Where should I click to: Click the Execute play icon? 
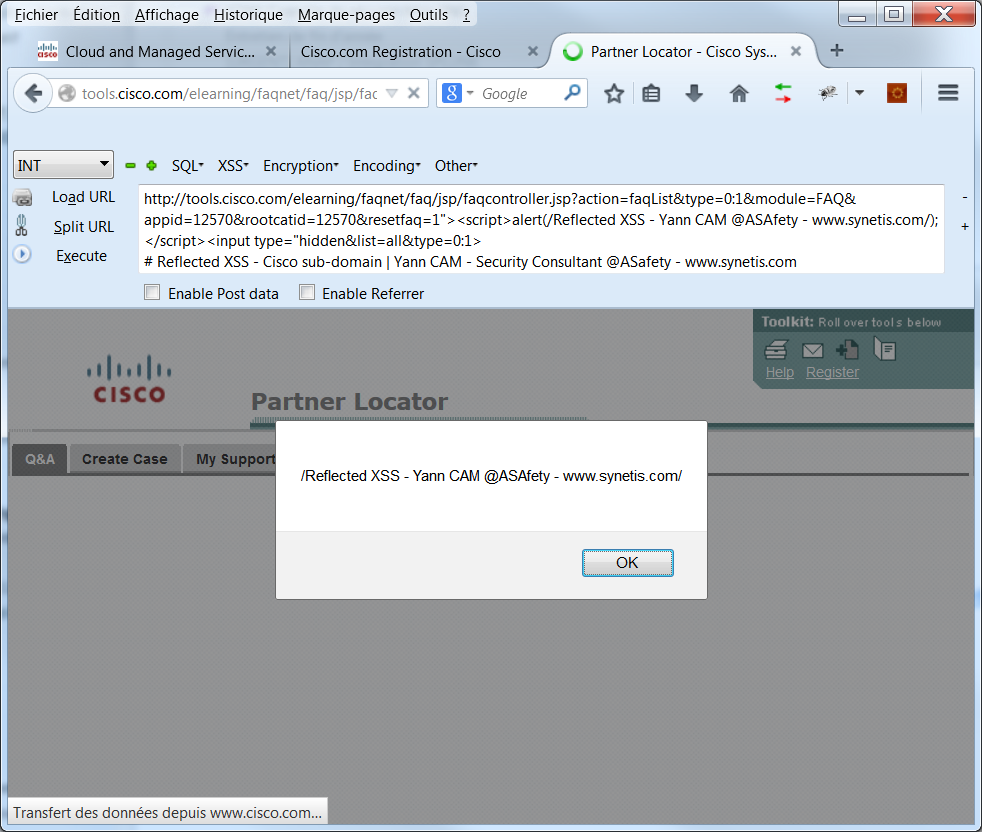(x=22, y=254)
